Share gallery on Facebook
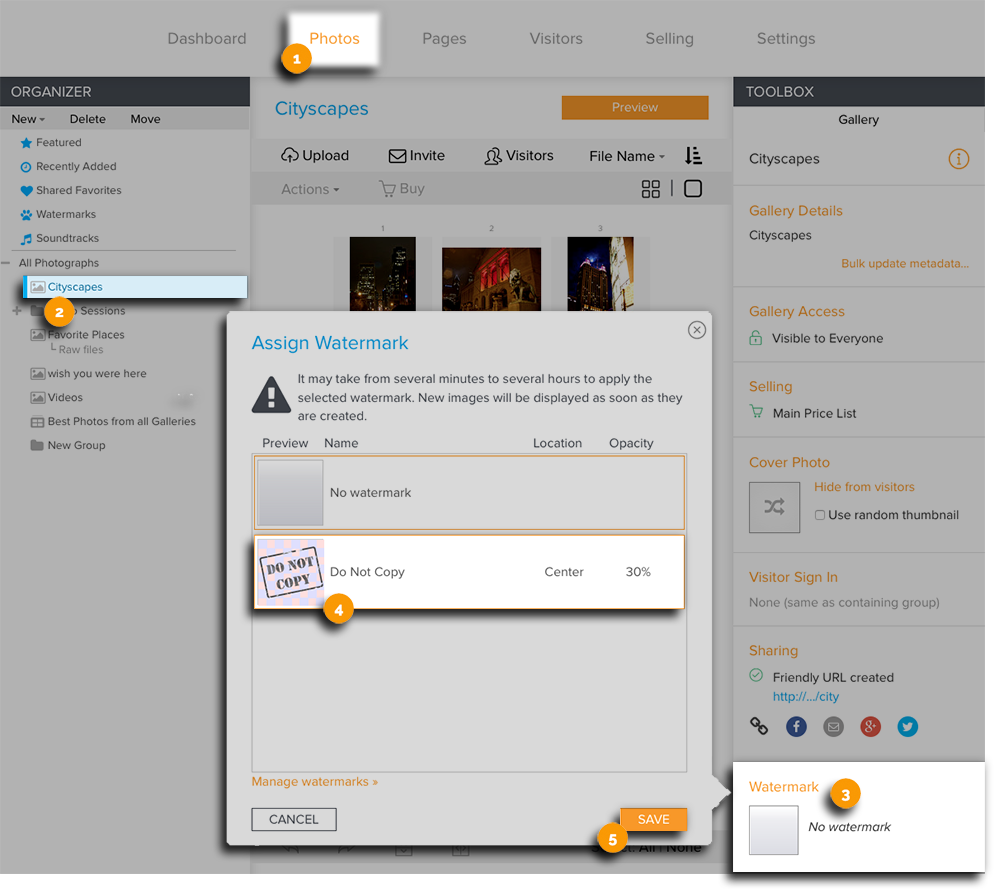The image size is (1000, 889). point(796,726)
